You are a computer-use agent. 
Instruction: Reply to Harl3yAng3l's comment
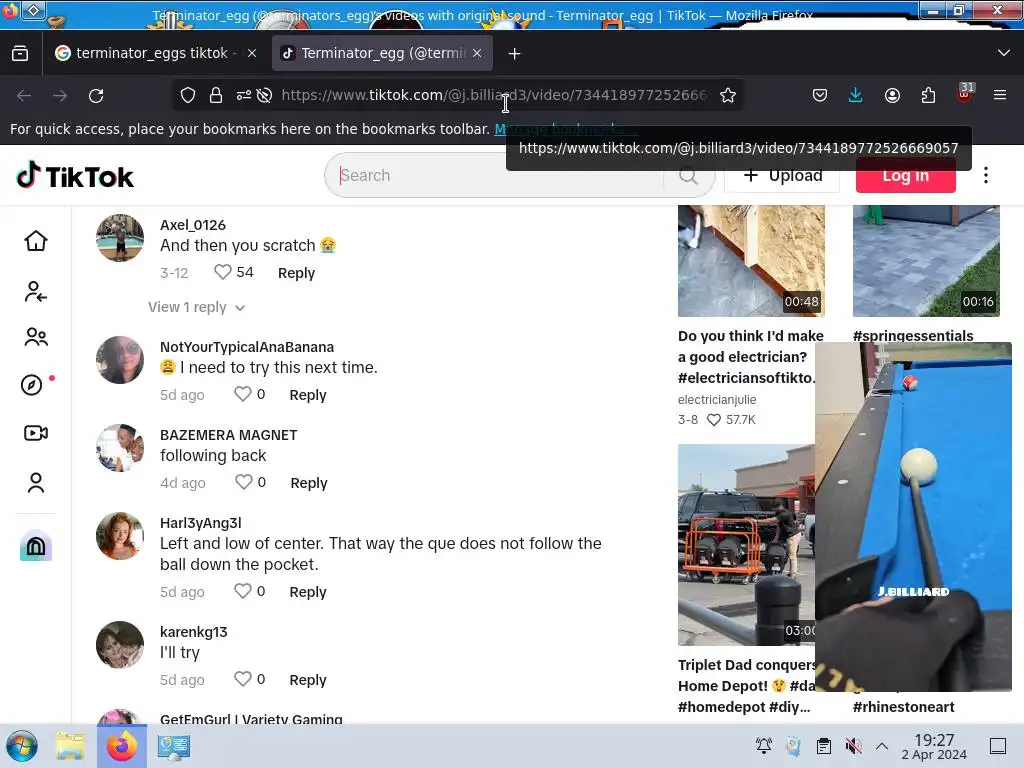(308, 592)
